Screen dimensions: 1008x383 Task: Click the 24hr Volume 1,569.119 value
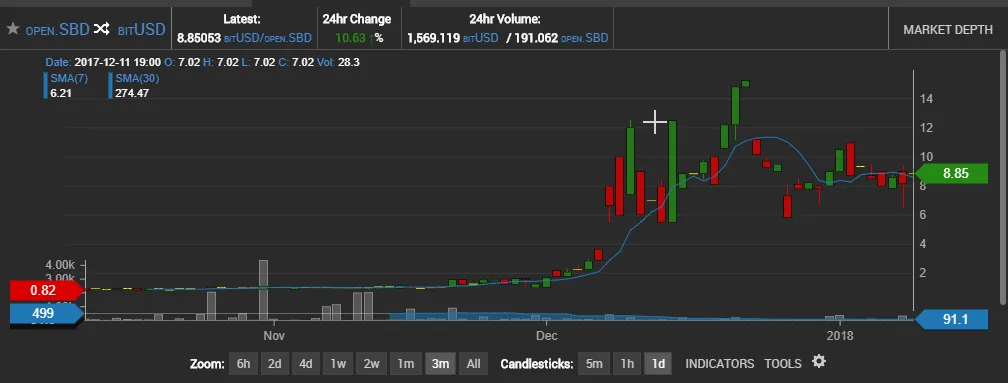click(433, 39)
